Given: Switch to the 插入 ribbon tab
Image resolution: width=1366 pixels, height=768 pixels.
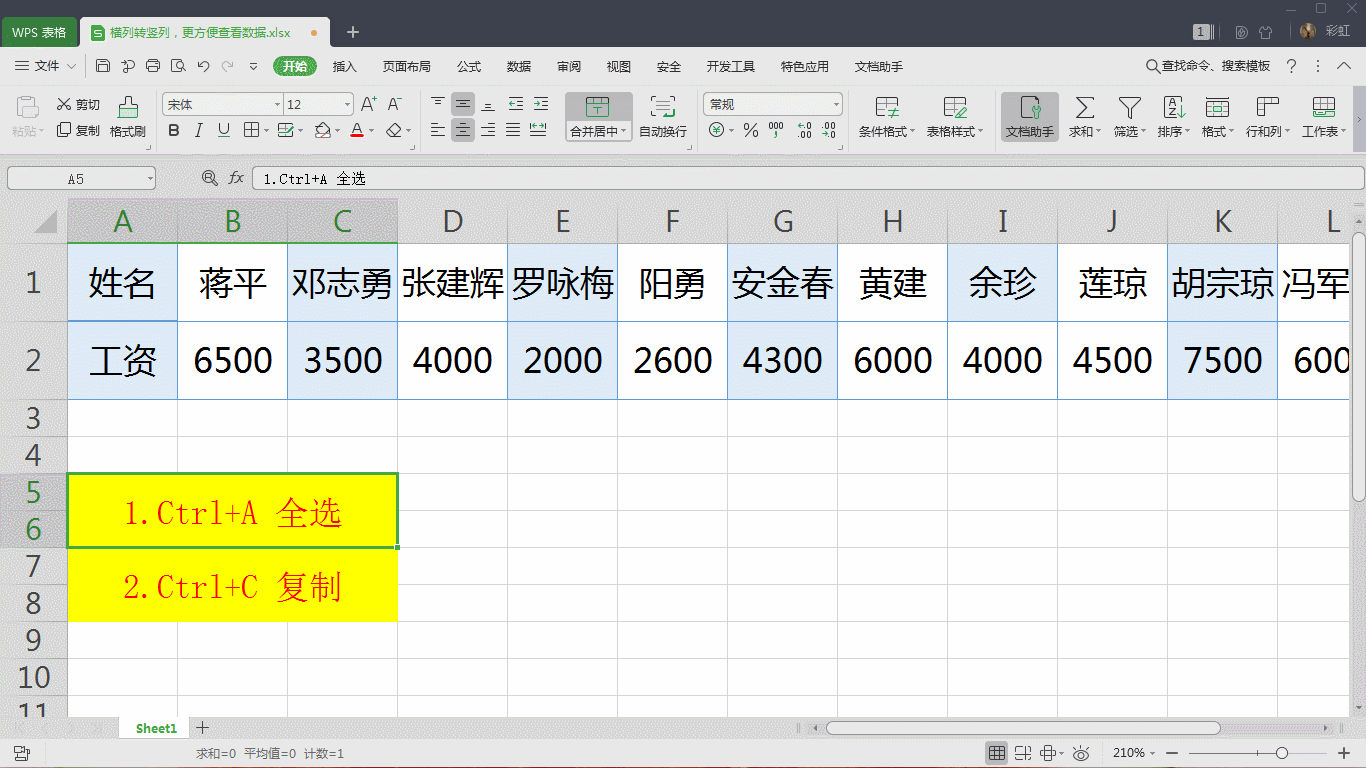Looking at the screenshot, I should (x=344, y=66).
